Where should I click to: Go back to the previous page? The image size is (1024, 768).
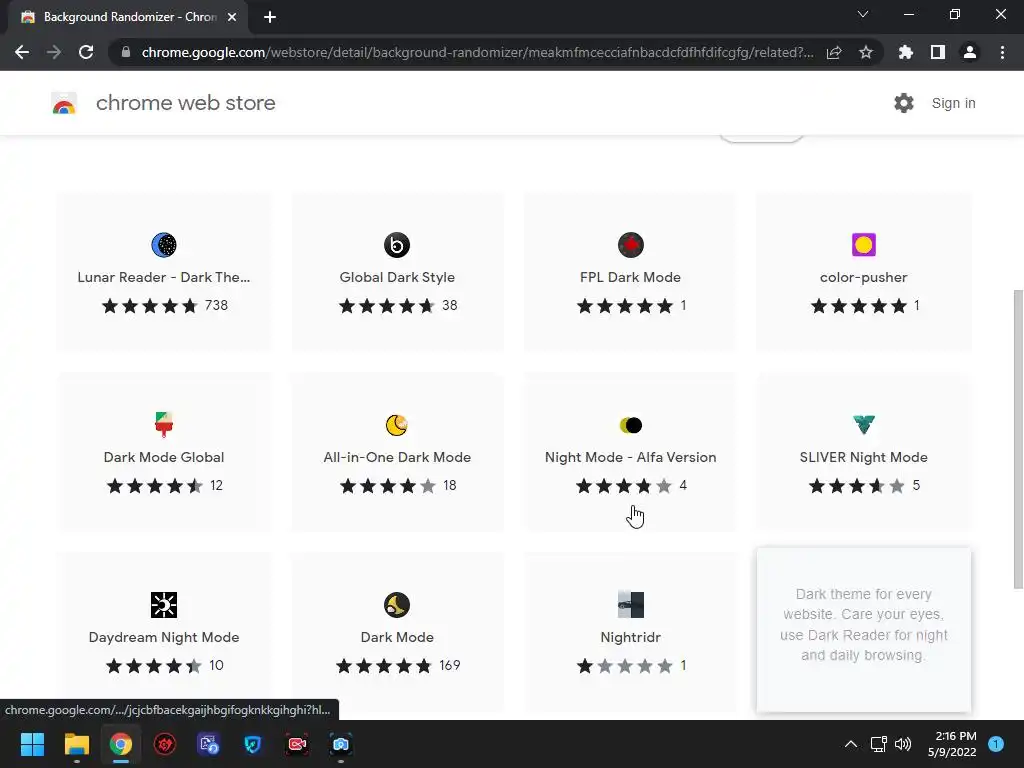click(22, 52)
